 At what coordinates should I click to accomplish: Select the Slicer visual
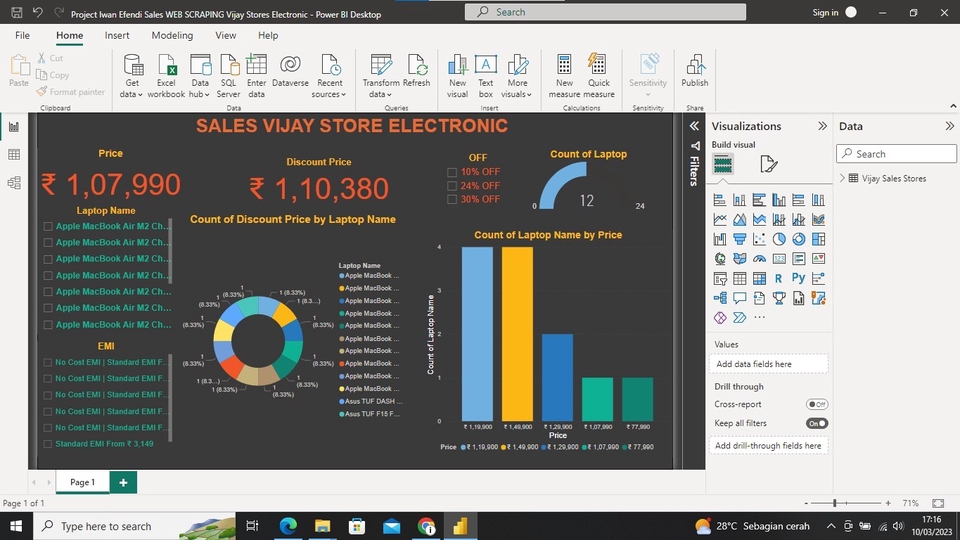[720, 279]
